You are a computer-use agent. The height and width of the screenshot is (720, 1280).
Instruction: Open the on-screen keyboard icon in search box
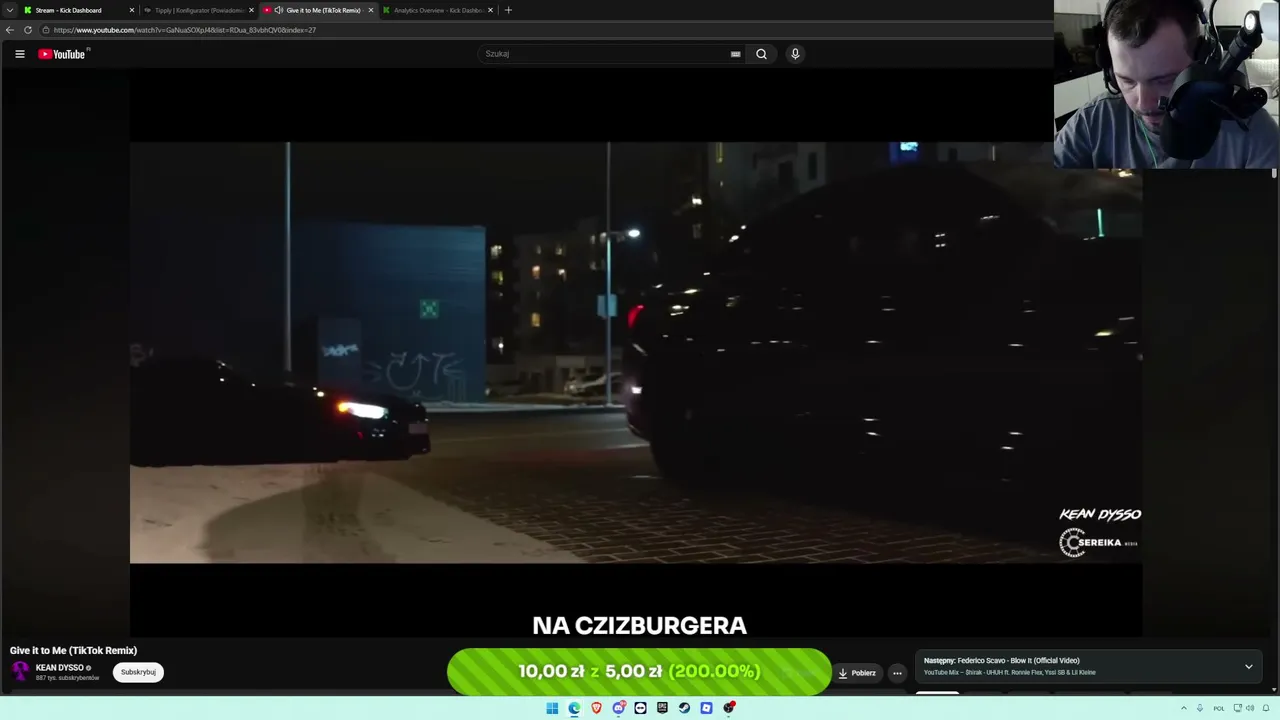pos(736,54)
